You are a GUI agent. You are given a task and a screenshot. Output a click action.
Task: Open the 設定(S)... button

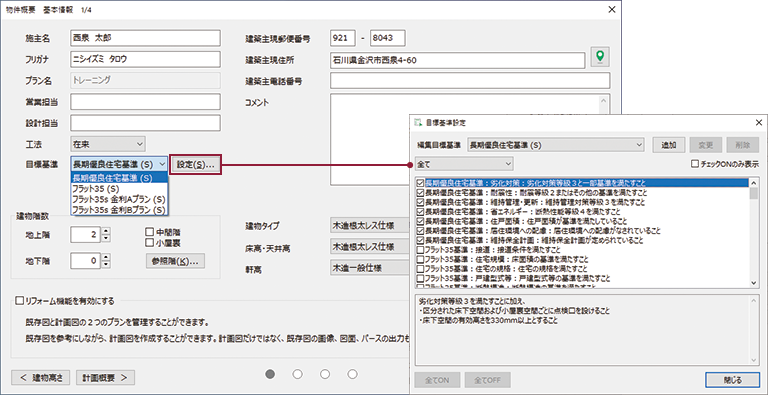(x=195, y=165)
